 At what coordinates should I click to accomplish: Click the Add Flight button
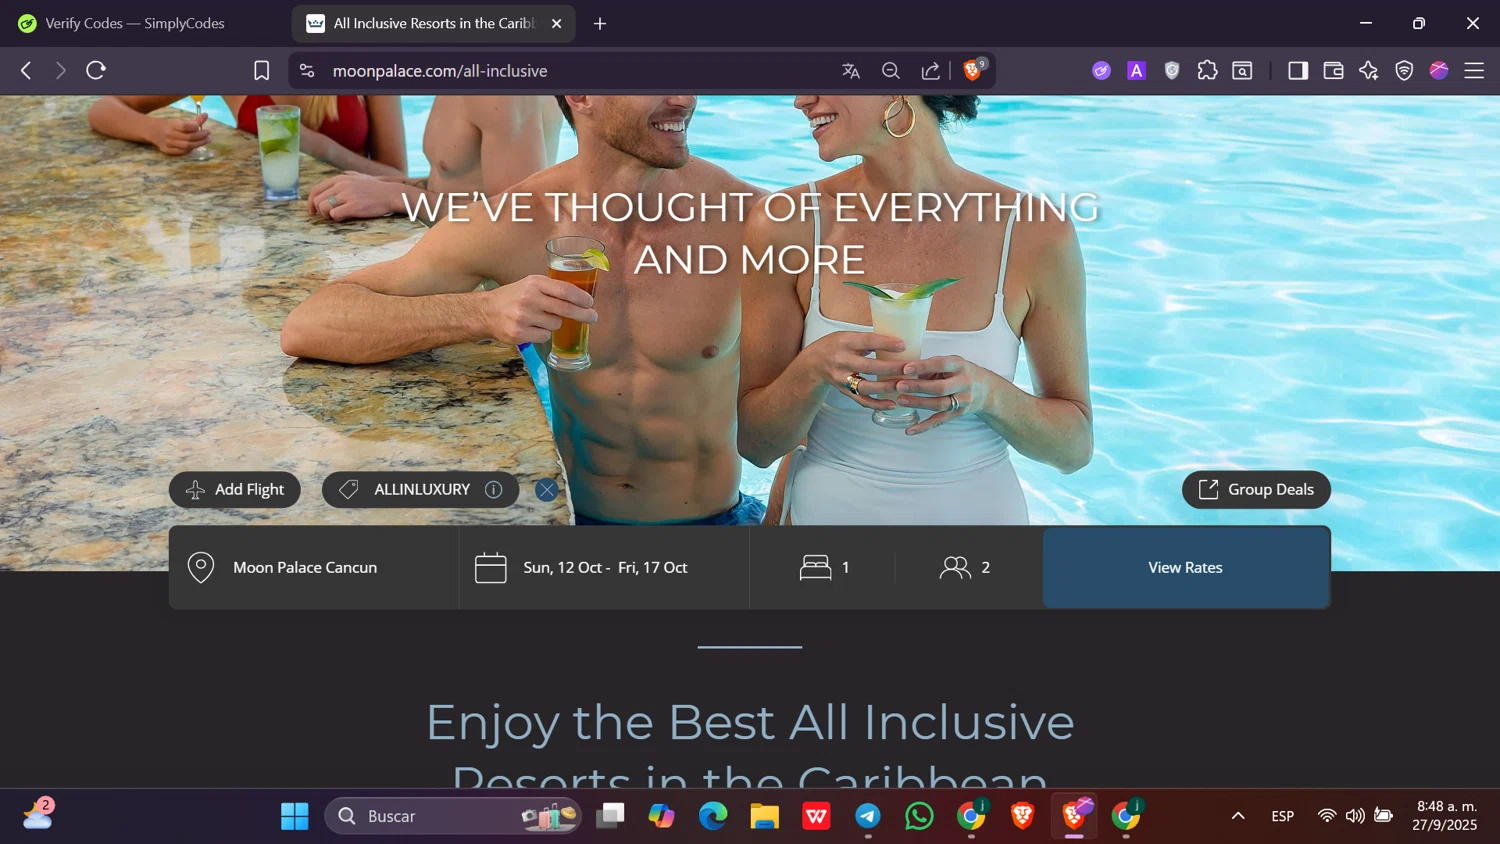pos(235,489)
